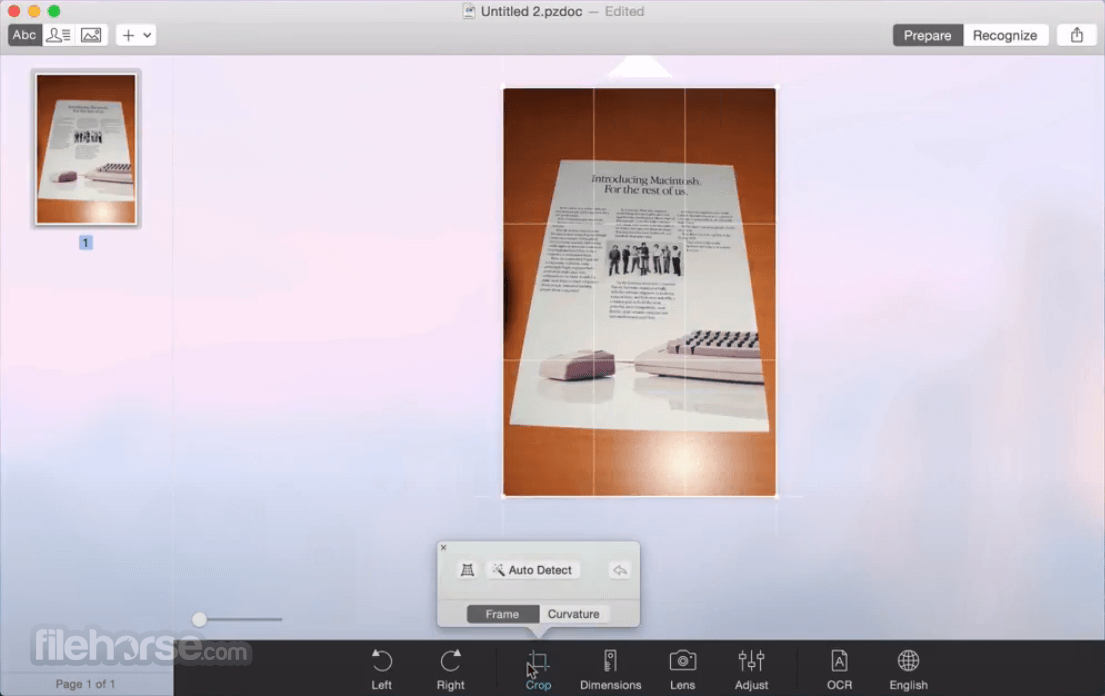Image resolution: width=1105 pixels, height=696 pixels.
Task: Select page 1 thumbnail in sidebar
Action: pos(86,149)
